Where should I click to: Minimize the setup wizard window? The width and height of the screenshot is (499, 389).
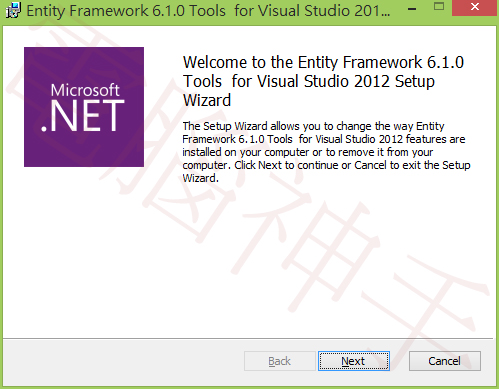tap(412, 8)
